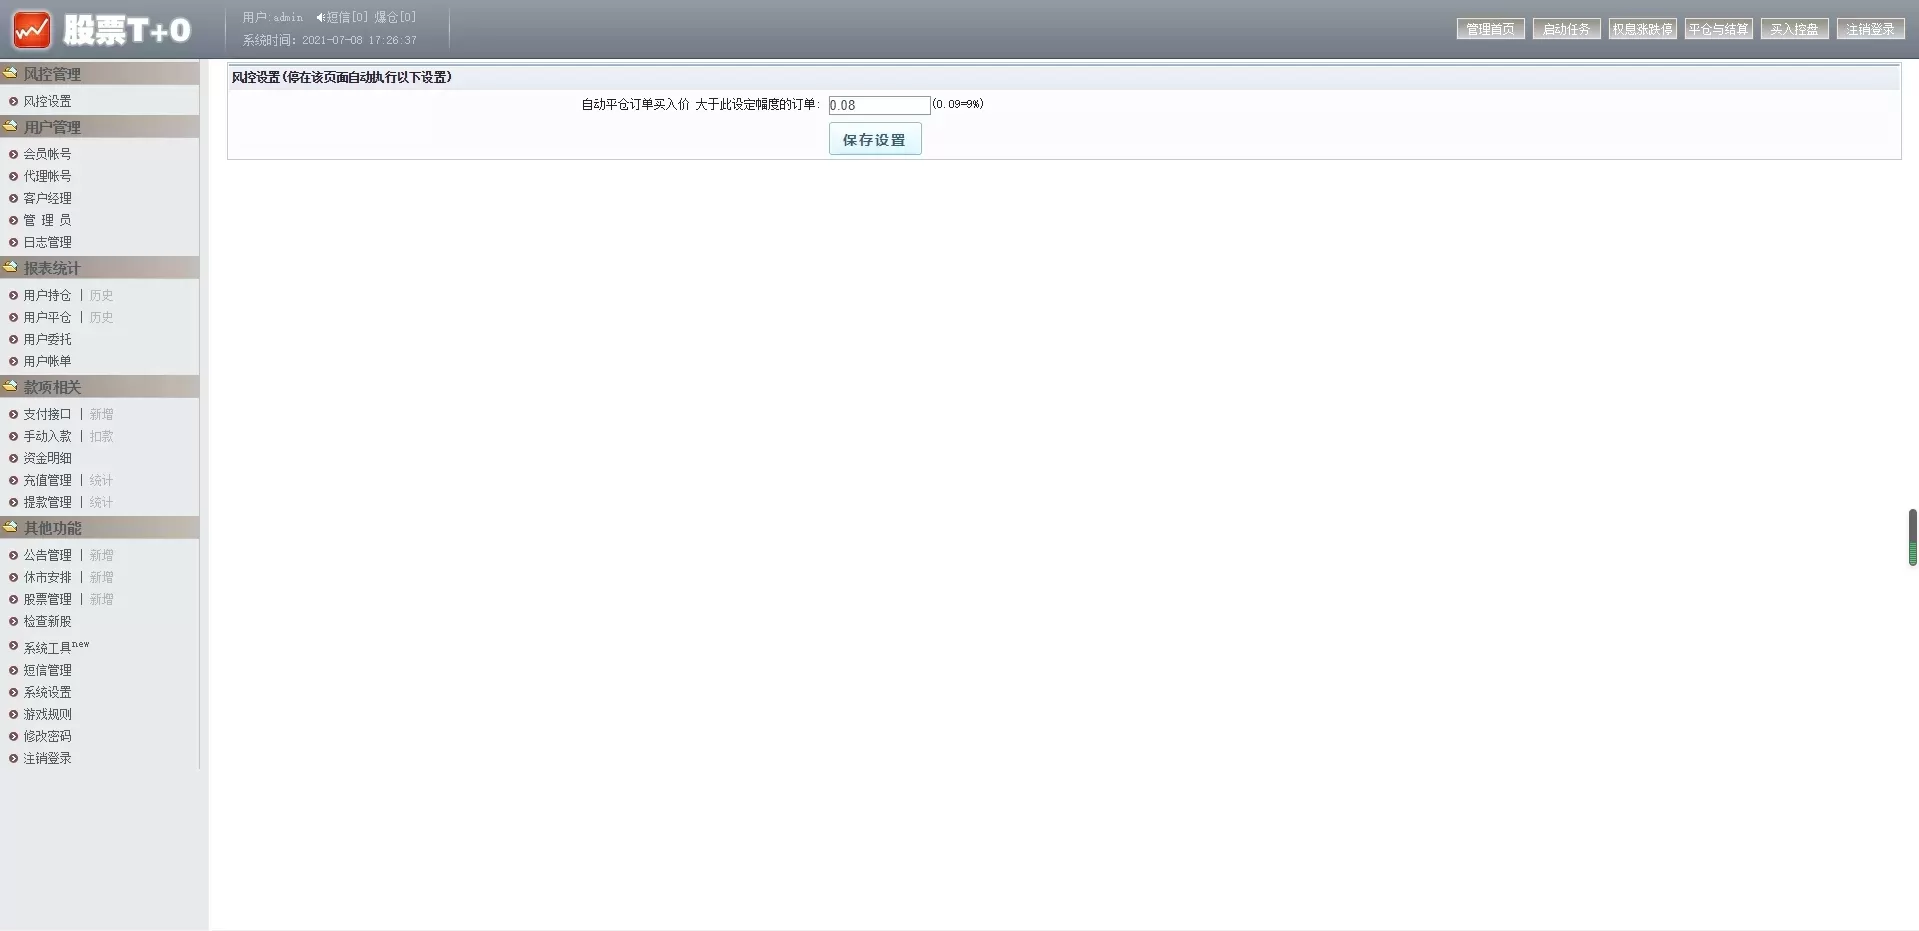Viewport: 1919px width, 931px height.
Task: Click the vertical scrollbar thumb at right edge
Action: point(1912,537)
